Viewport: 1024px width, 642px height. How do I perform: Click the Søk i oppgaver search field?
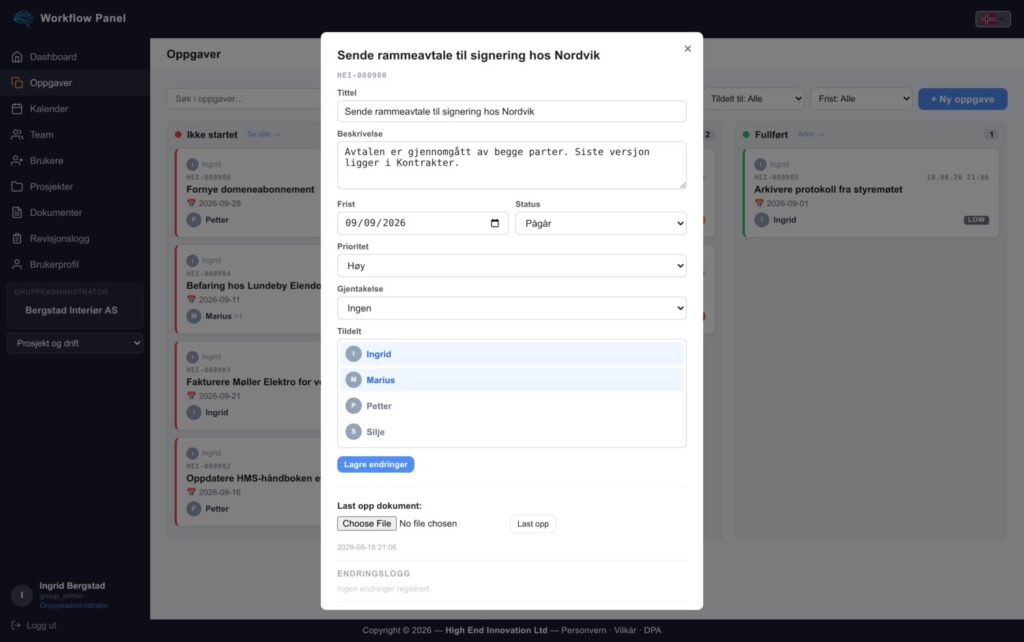pos(244,99)
